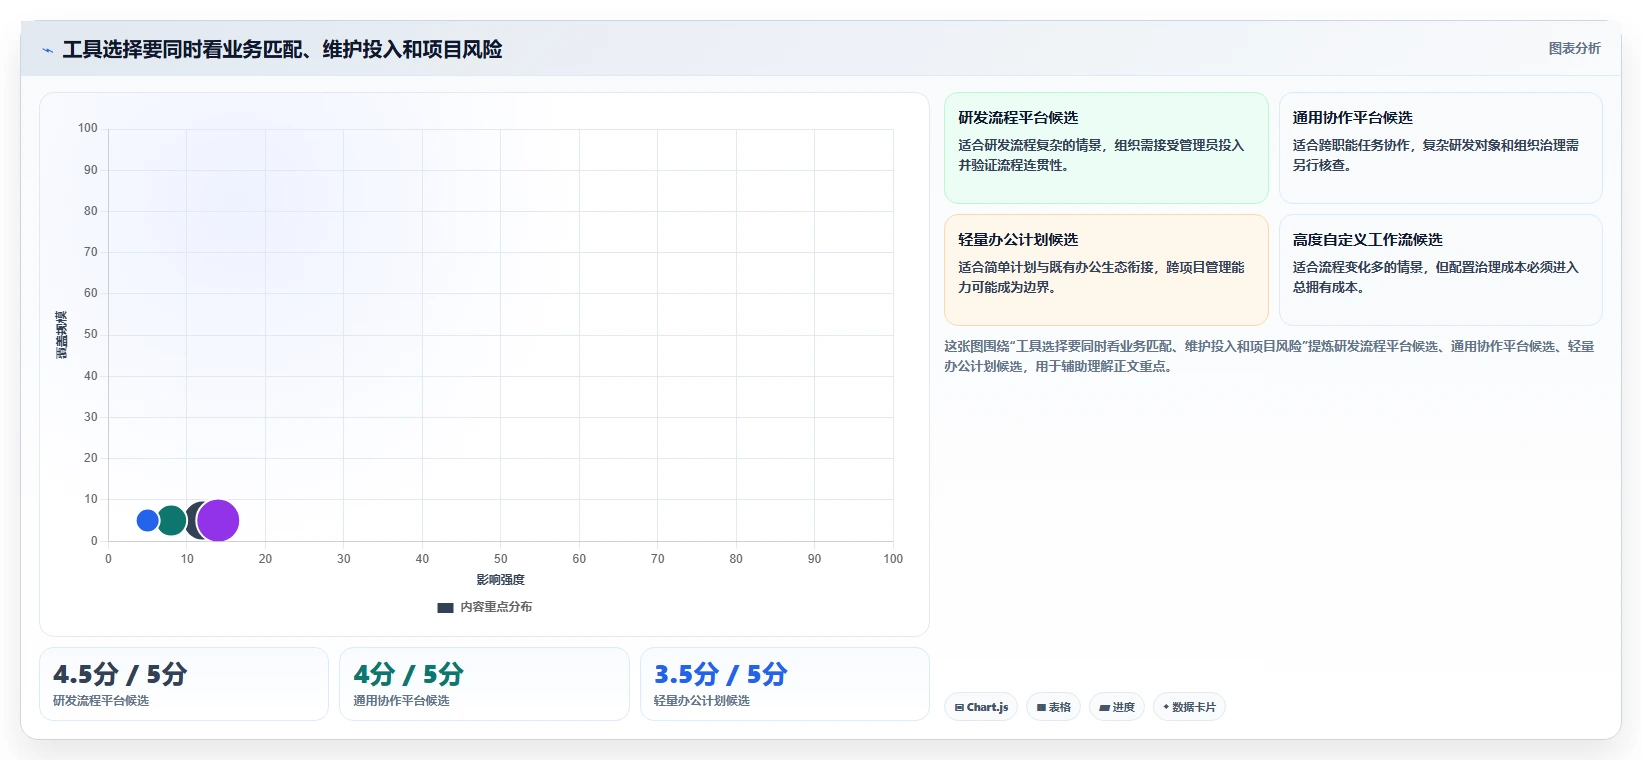
Task: Click the 轻量办公计划候选 label under the 3.5分 score
Action: tap(702, 701)
